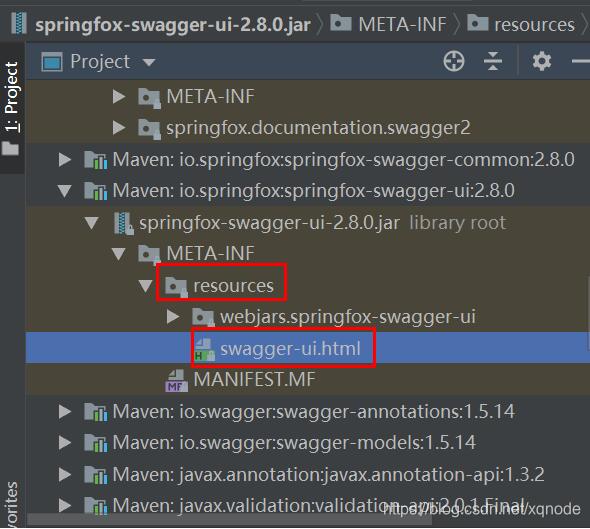The height and width of the screenshot is (529, 590).
Task: Collapse the resources folder arrow
Action: coord(146,286)
